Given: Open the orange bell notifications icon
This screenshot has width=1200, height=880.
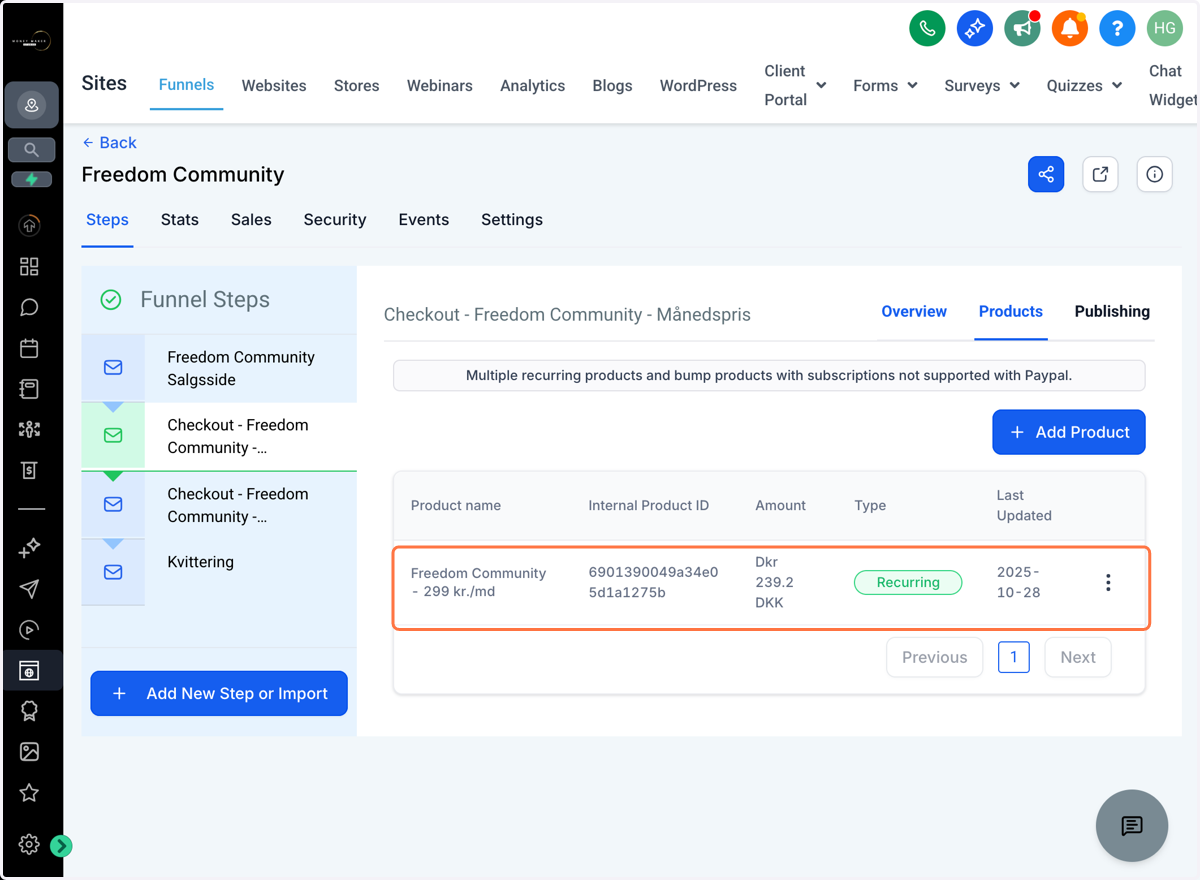Looking at the screenshot, I should click(1069, 28).
